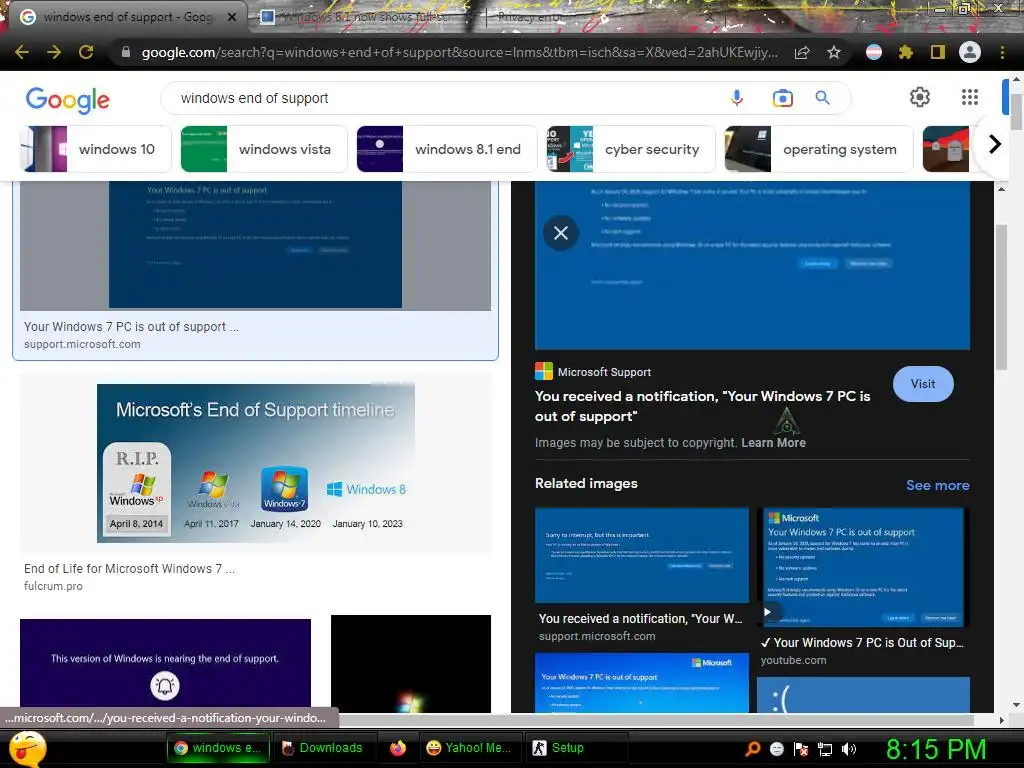This screenshot has height=768, width=1024.
Task: Click the volume speaker tray icon
Action: 849,748
